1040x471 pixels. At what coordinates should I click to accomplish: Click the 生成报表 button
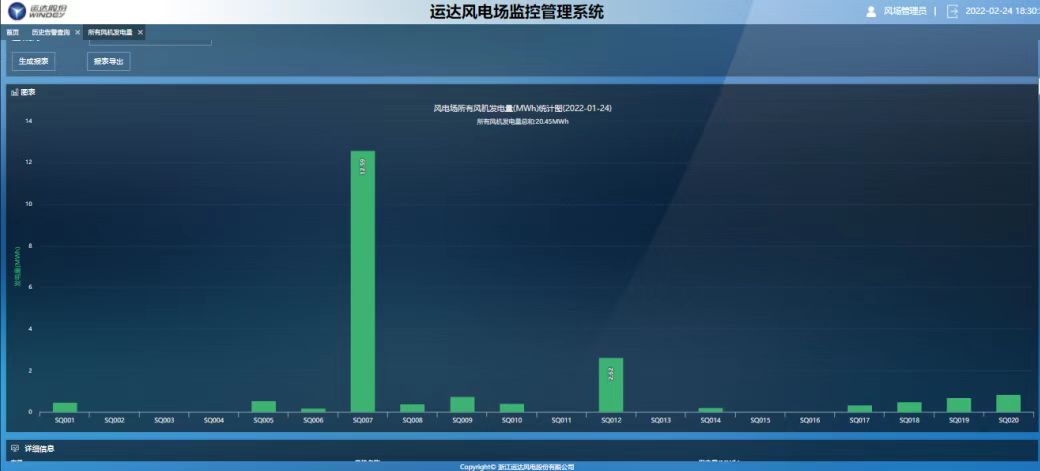coord(35,61)
